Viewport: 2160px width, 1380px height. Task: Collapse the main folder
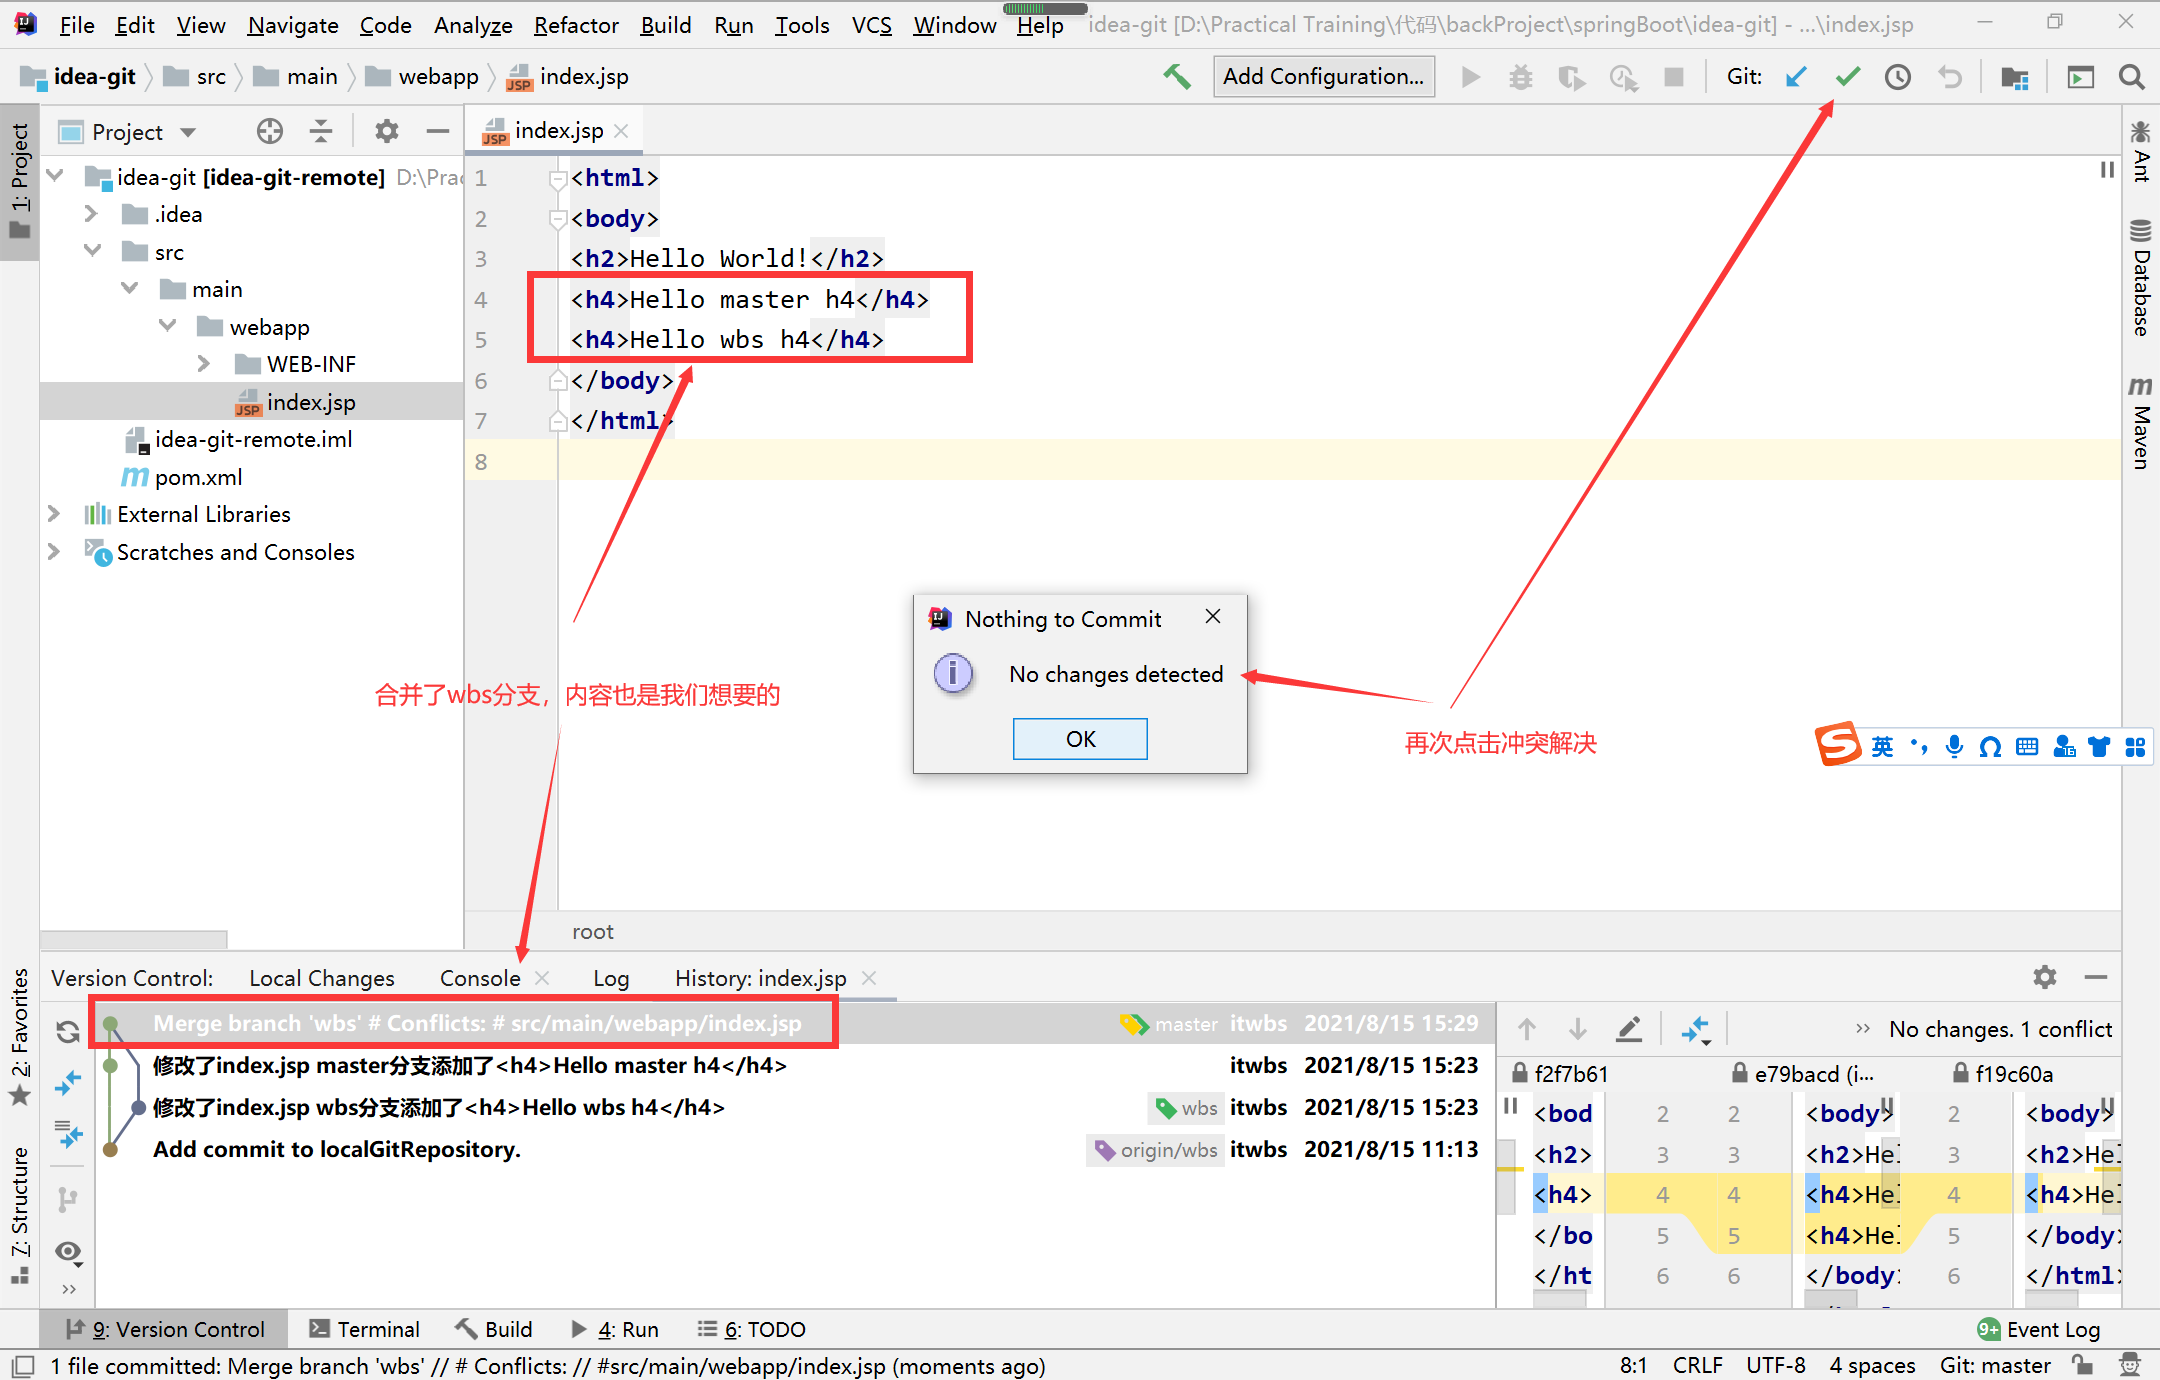[x=130, y=289]
